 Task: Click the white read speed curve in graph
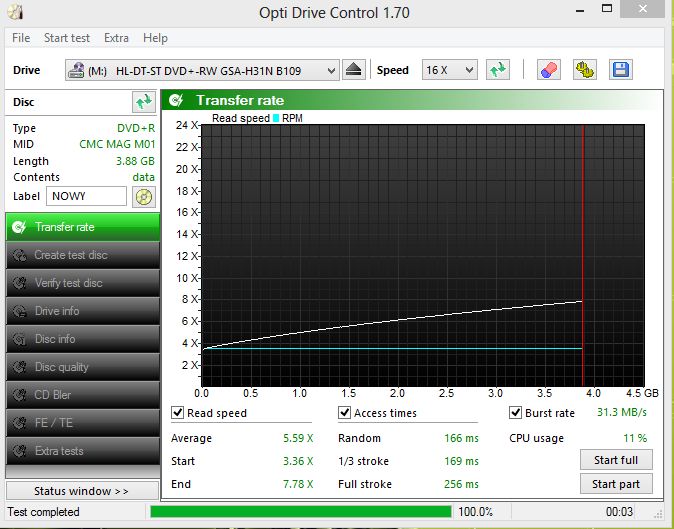point(398,320)
